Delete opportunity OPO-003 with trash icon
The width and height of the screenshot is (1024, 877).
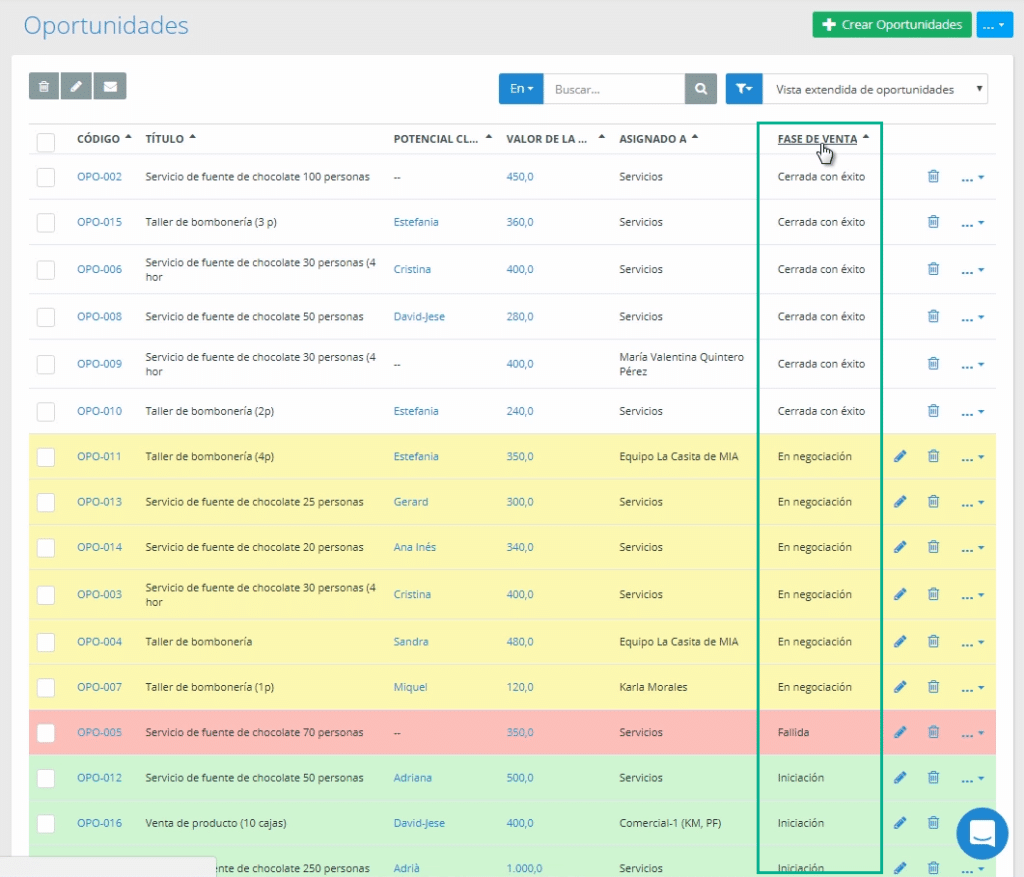pyautogui.click(x=933, y=594)
